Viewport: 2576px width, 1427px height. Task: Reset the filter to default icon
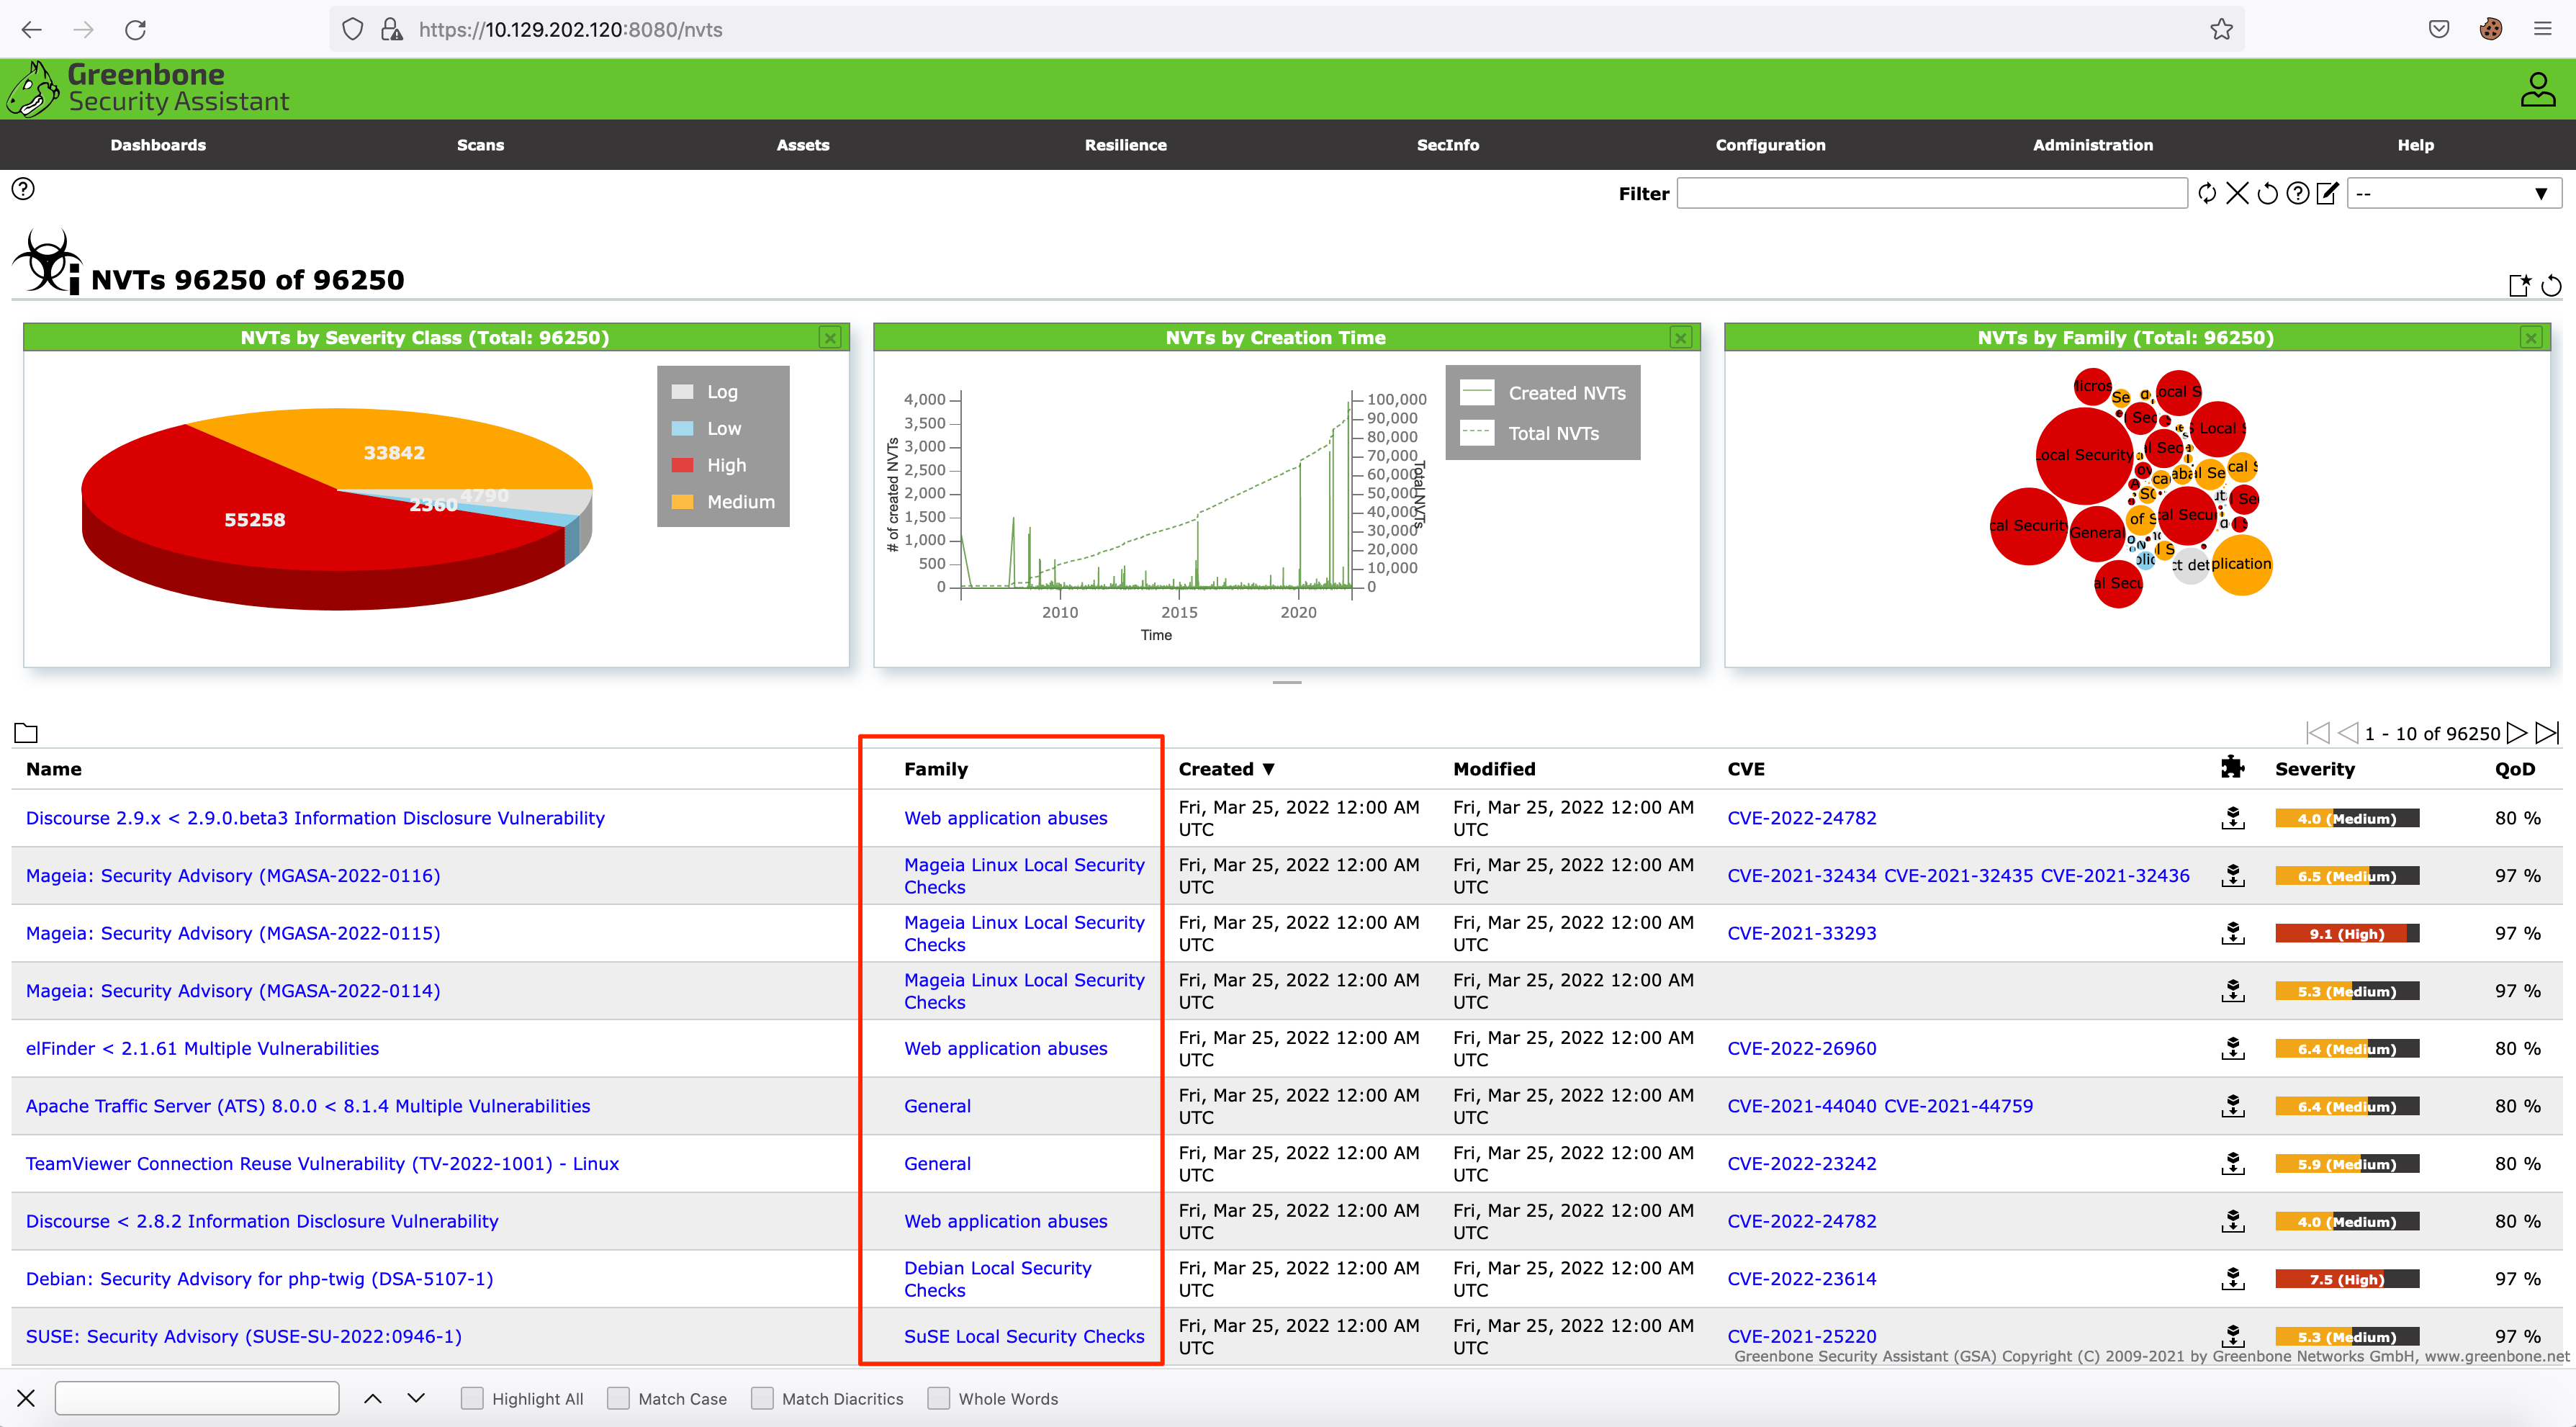tap(2268, 193)
